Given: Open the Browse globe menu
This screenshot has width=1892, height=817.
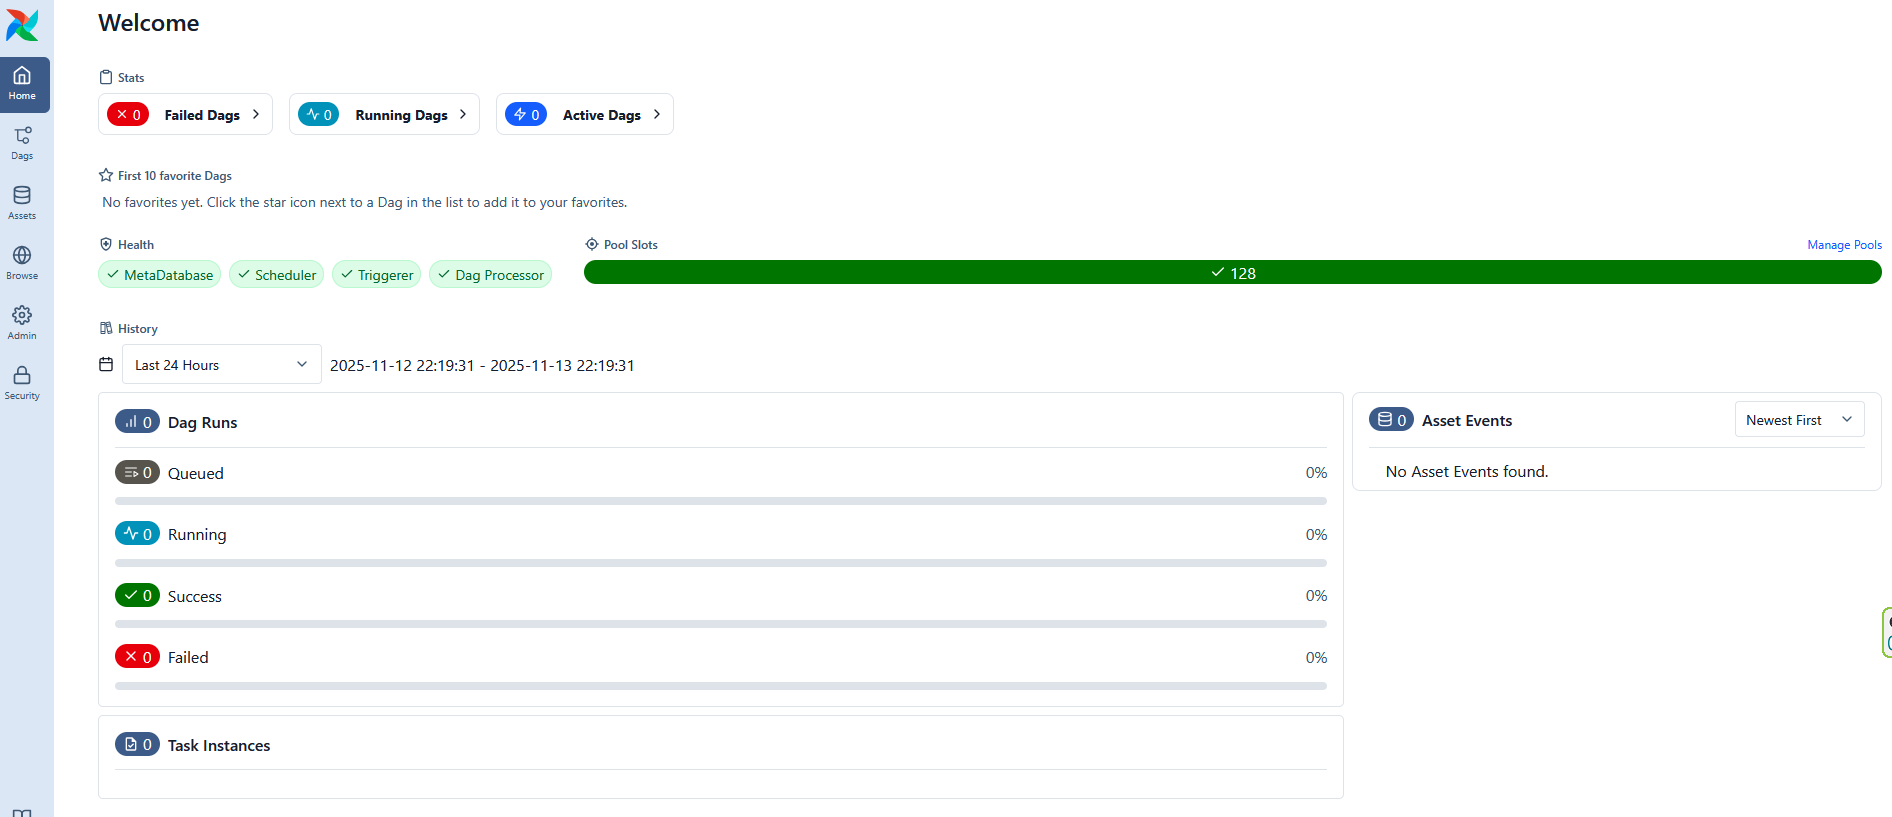Looking at the screenshot, I should tap(22, 263).
